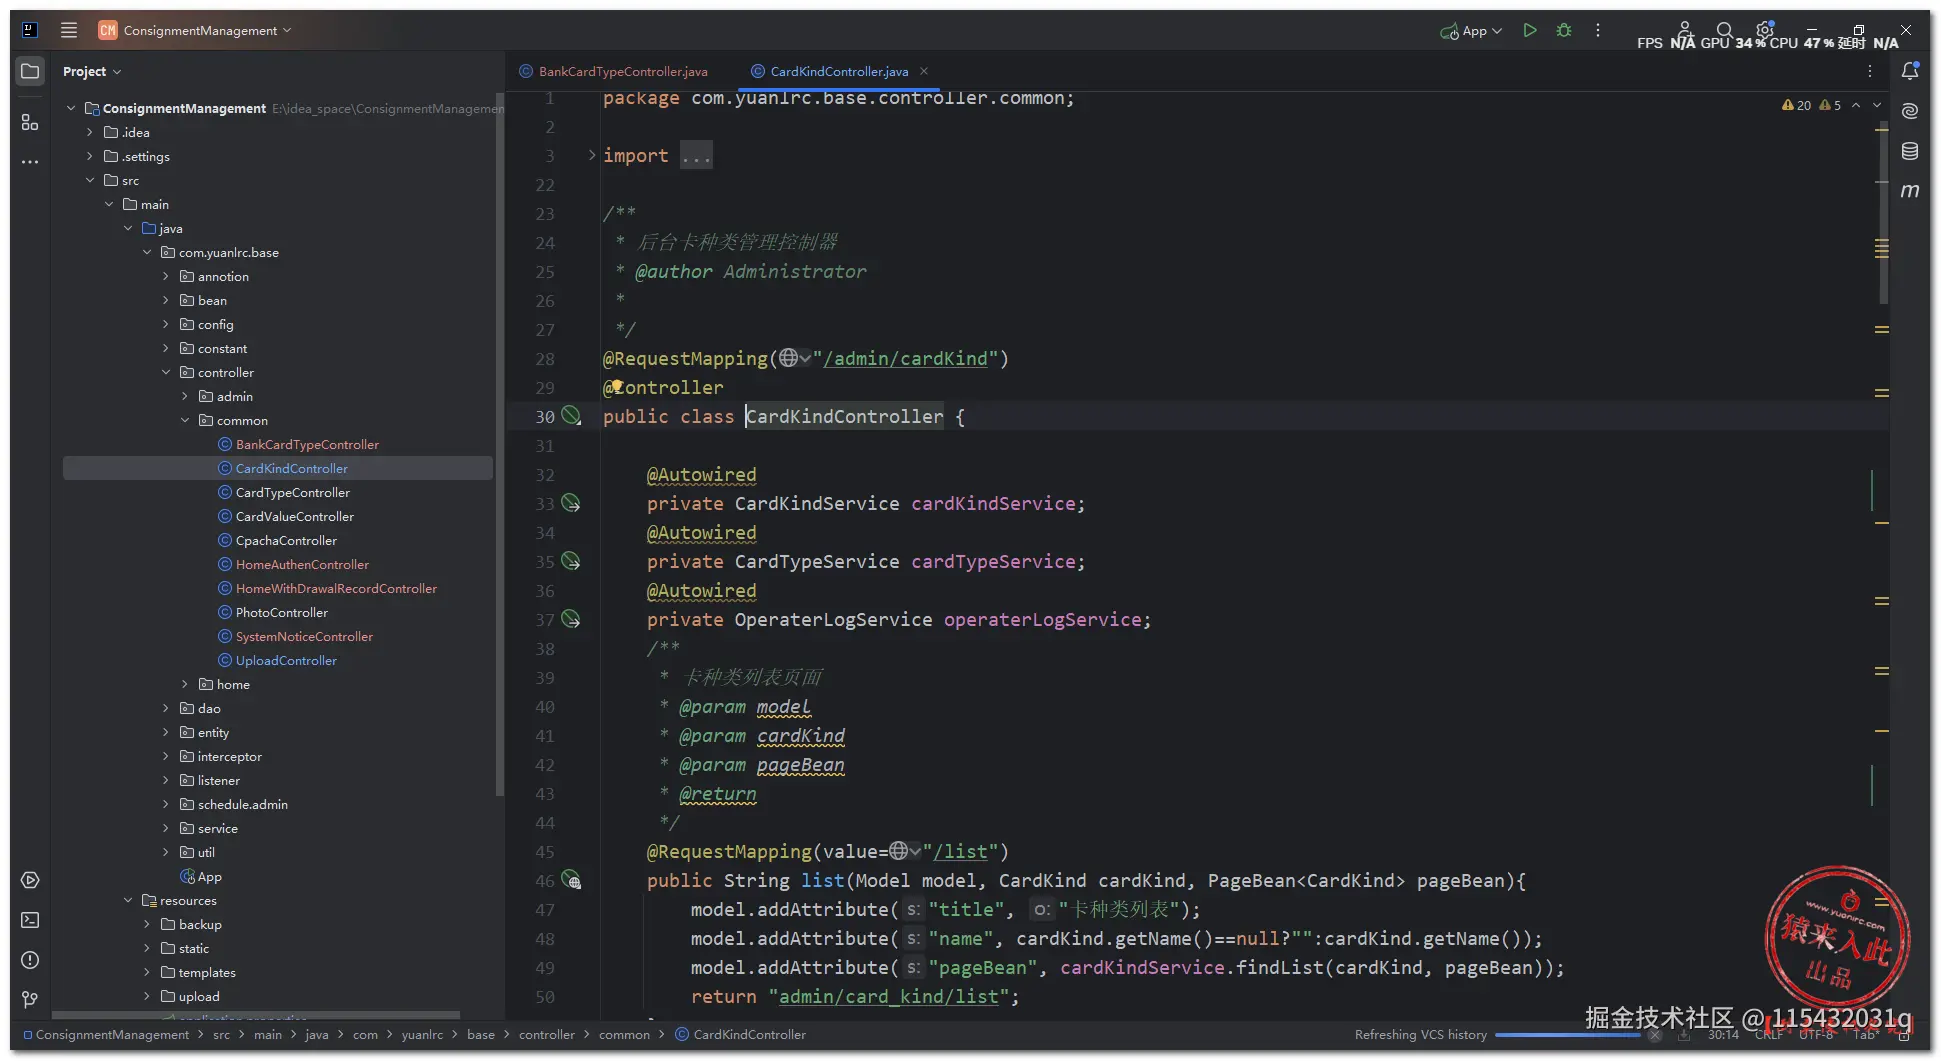Screen dimensions: 1941x1061
Task: Click the CardKindController breadcrumb
Action: pos(740,1034)
